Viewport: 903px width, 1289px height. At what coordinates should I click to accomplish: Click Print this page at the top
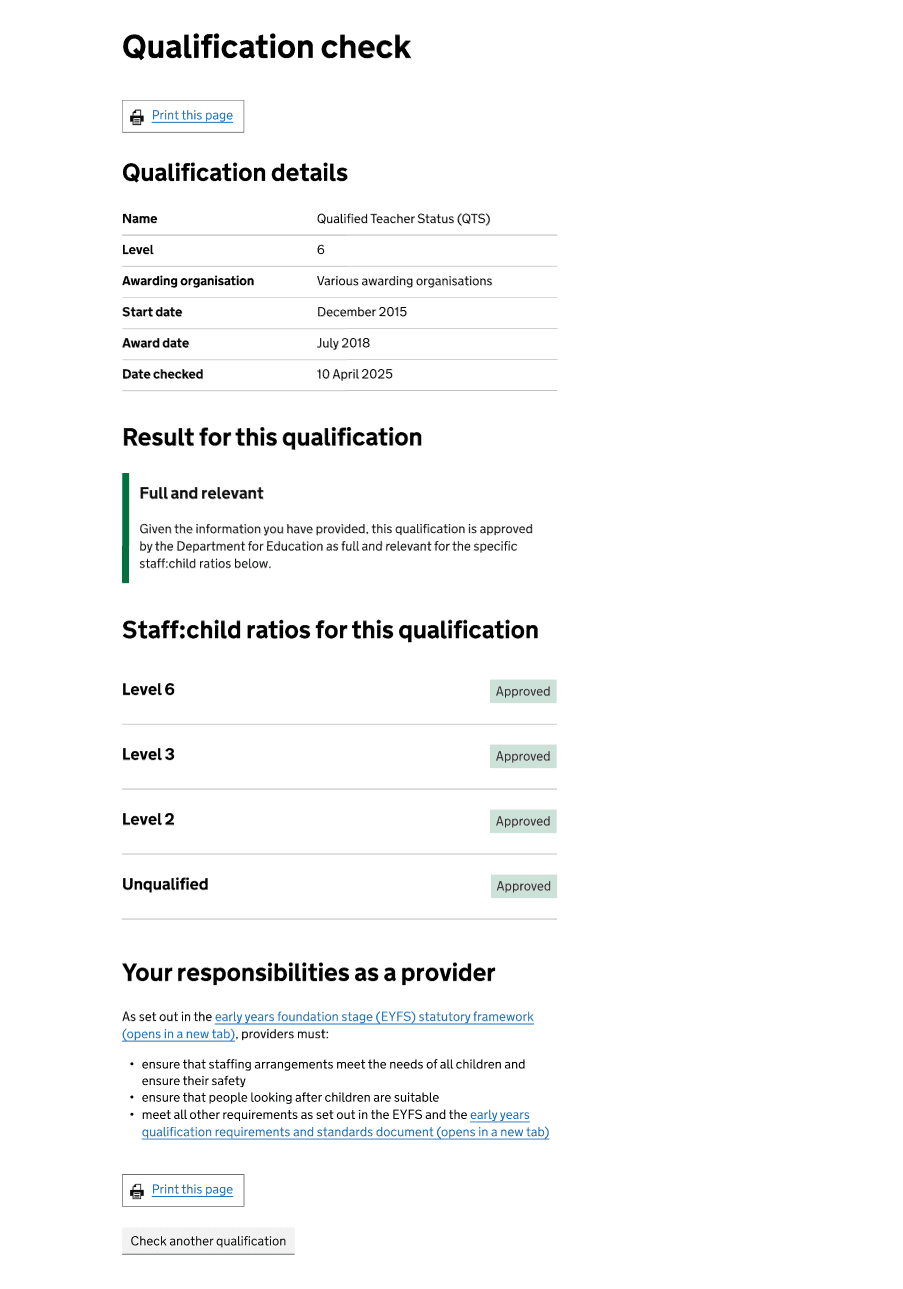192,116
